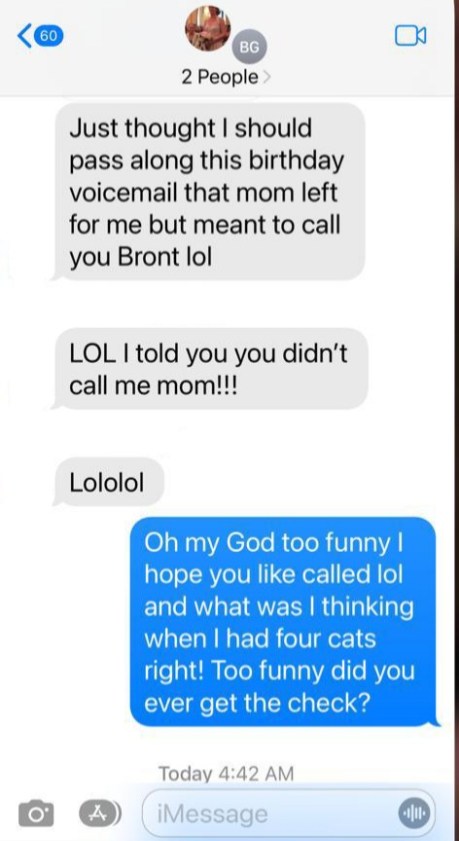Open the App Store apps icon
Viewport: 459px width, 841px height.
pyautogui.click(x=100, y=813)
